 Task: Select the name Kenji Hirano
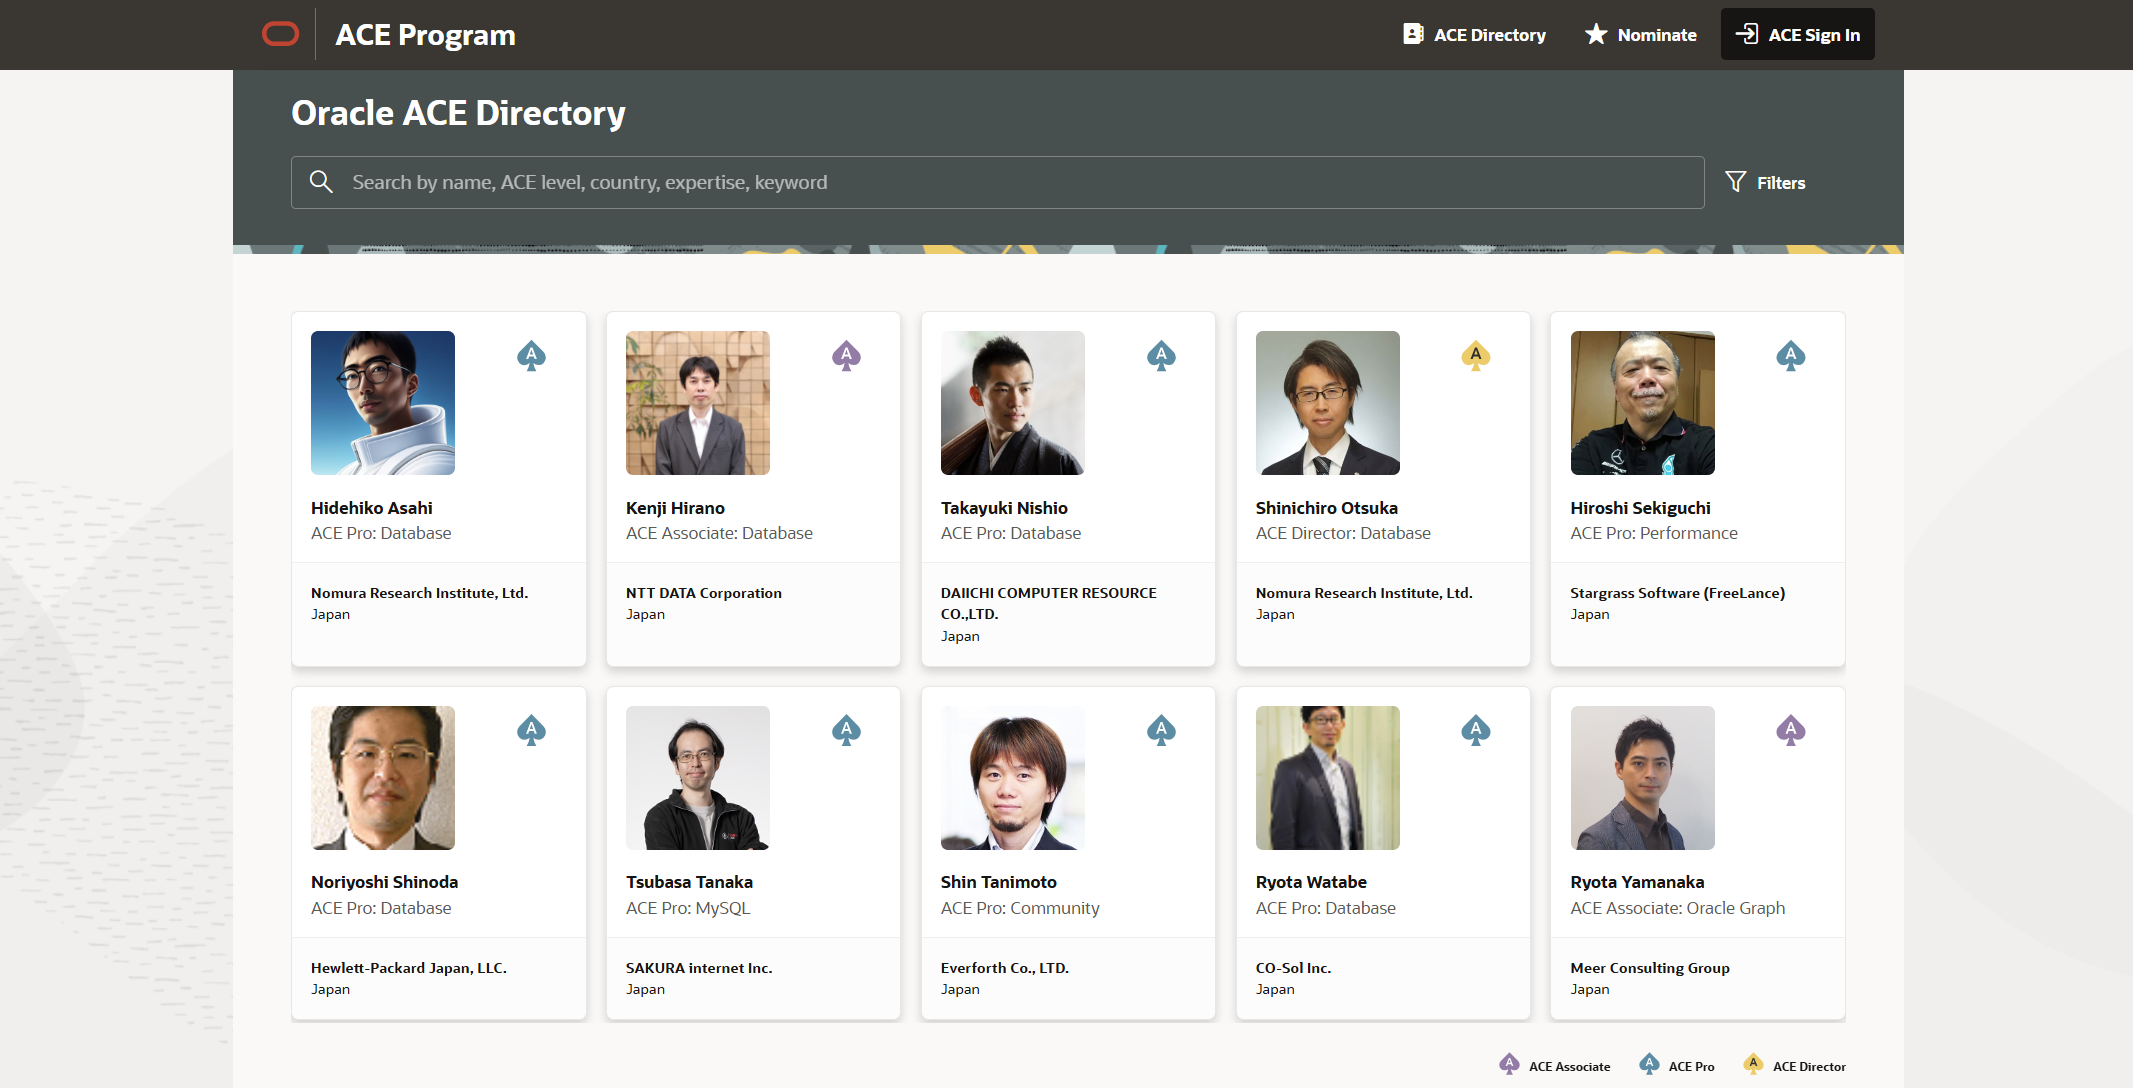click(x=675, y=508)
